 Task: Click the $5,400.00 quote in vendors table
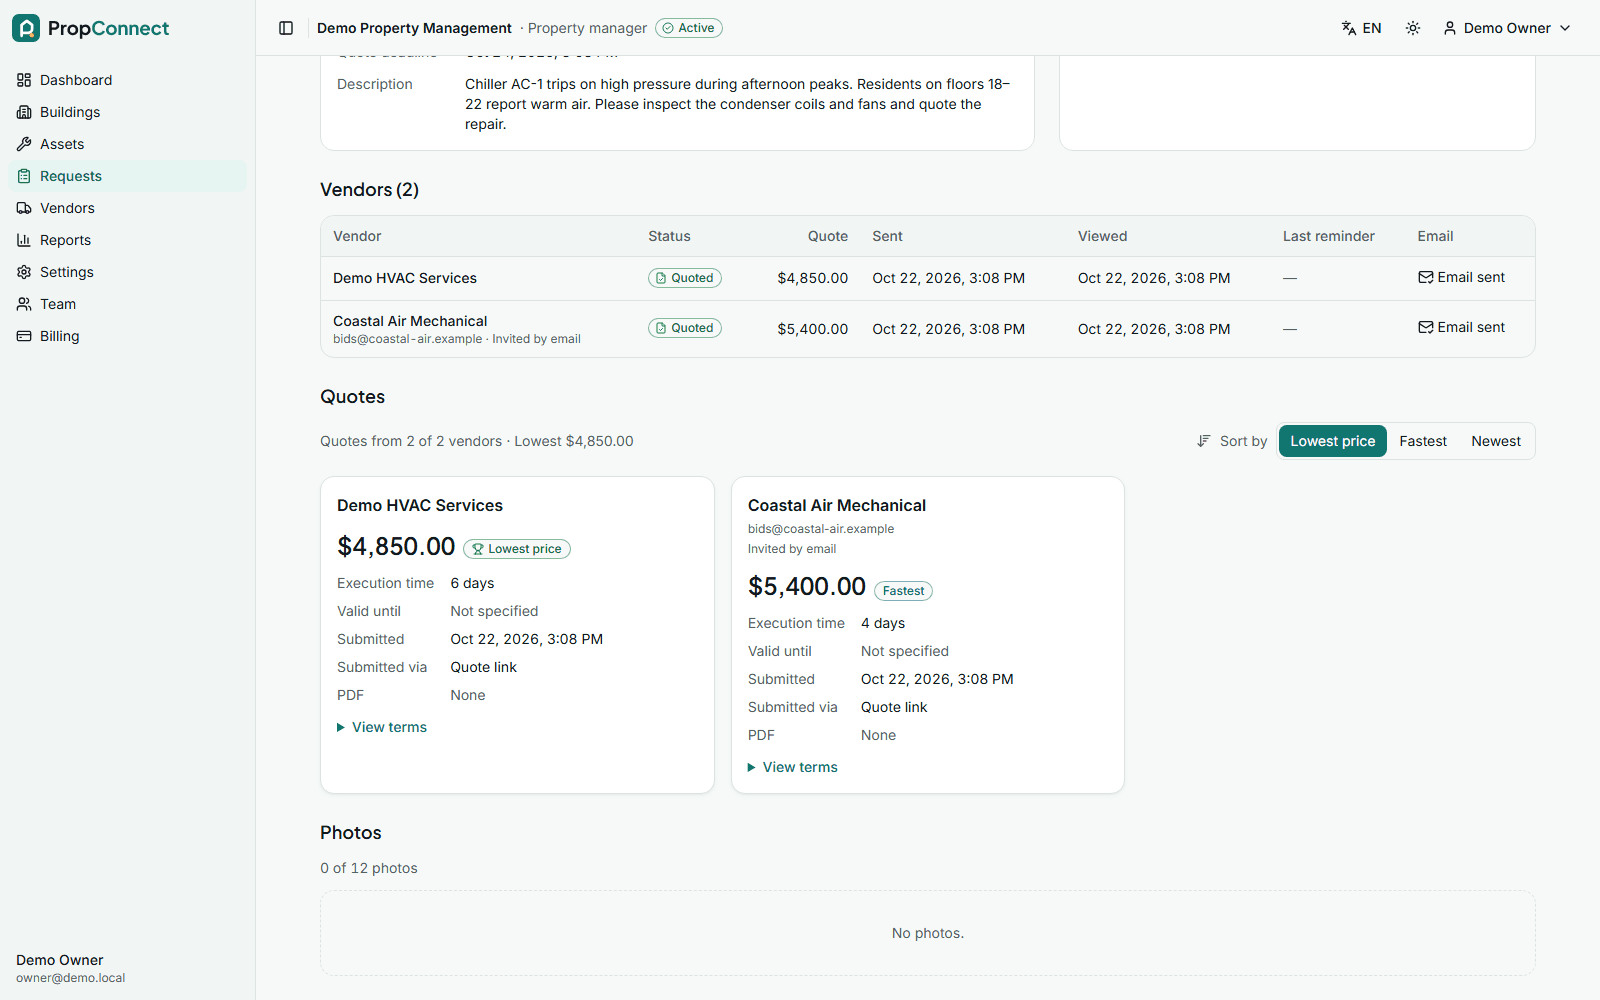(x=812, y=329)
